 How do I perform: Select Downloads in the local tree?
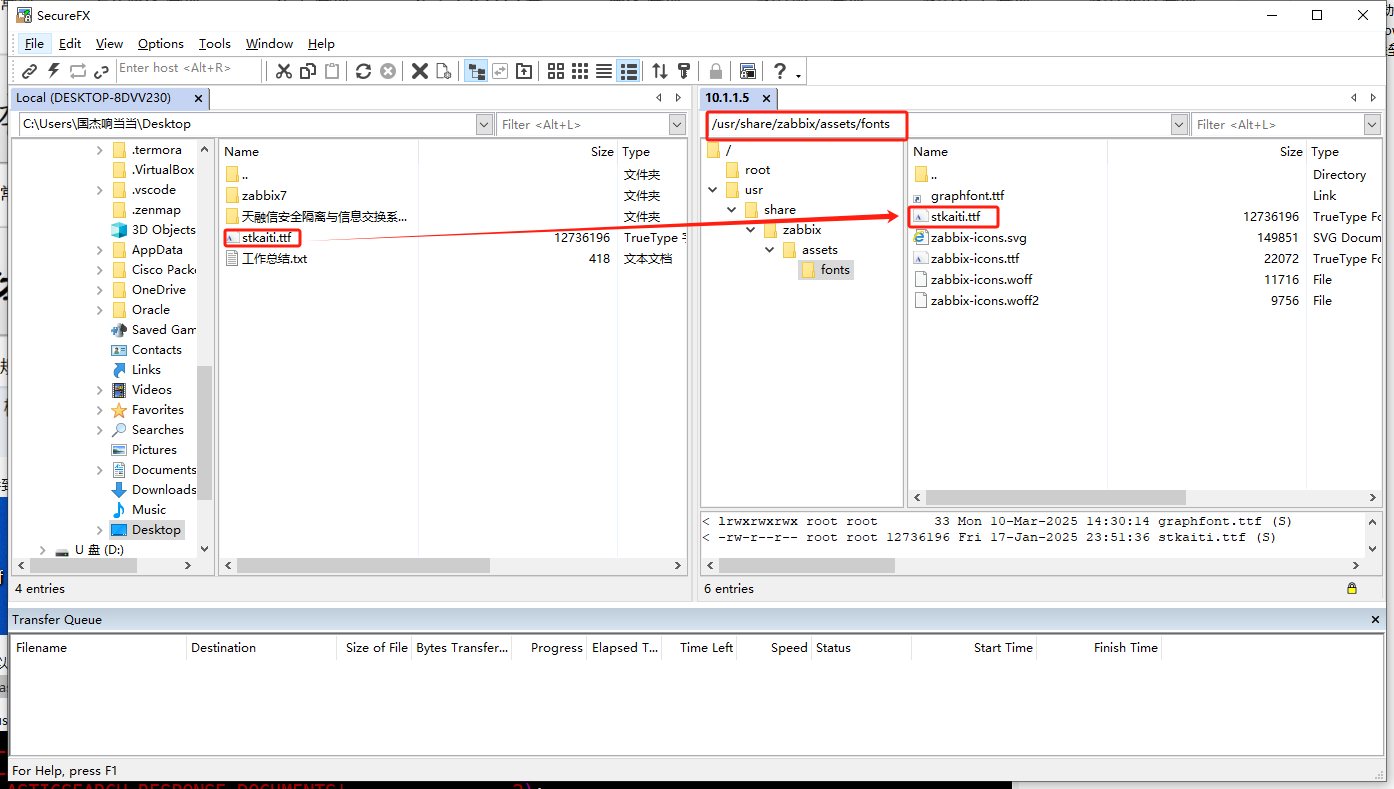(x=164, y=490)
